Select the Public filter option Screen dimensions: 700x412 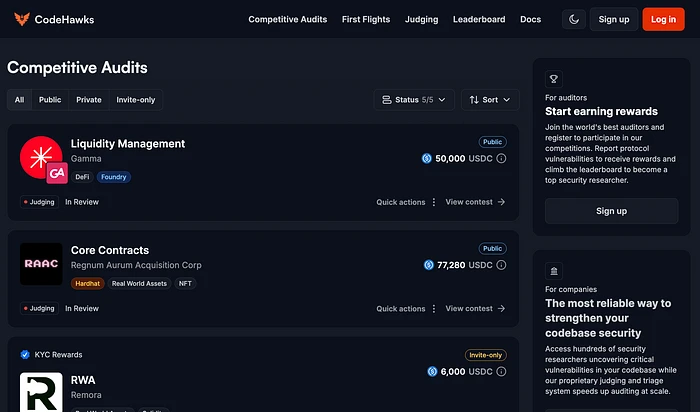click(x=50, y=100)
